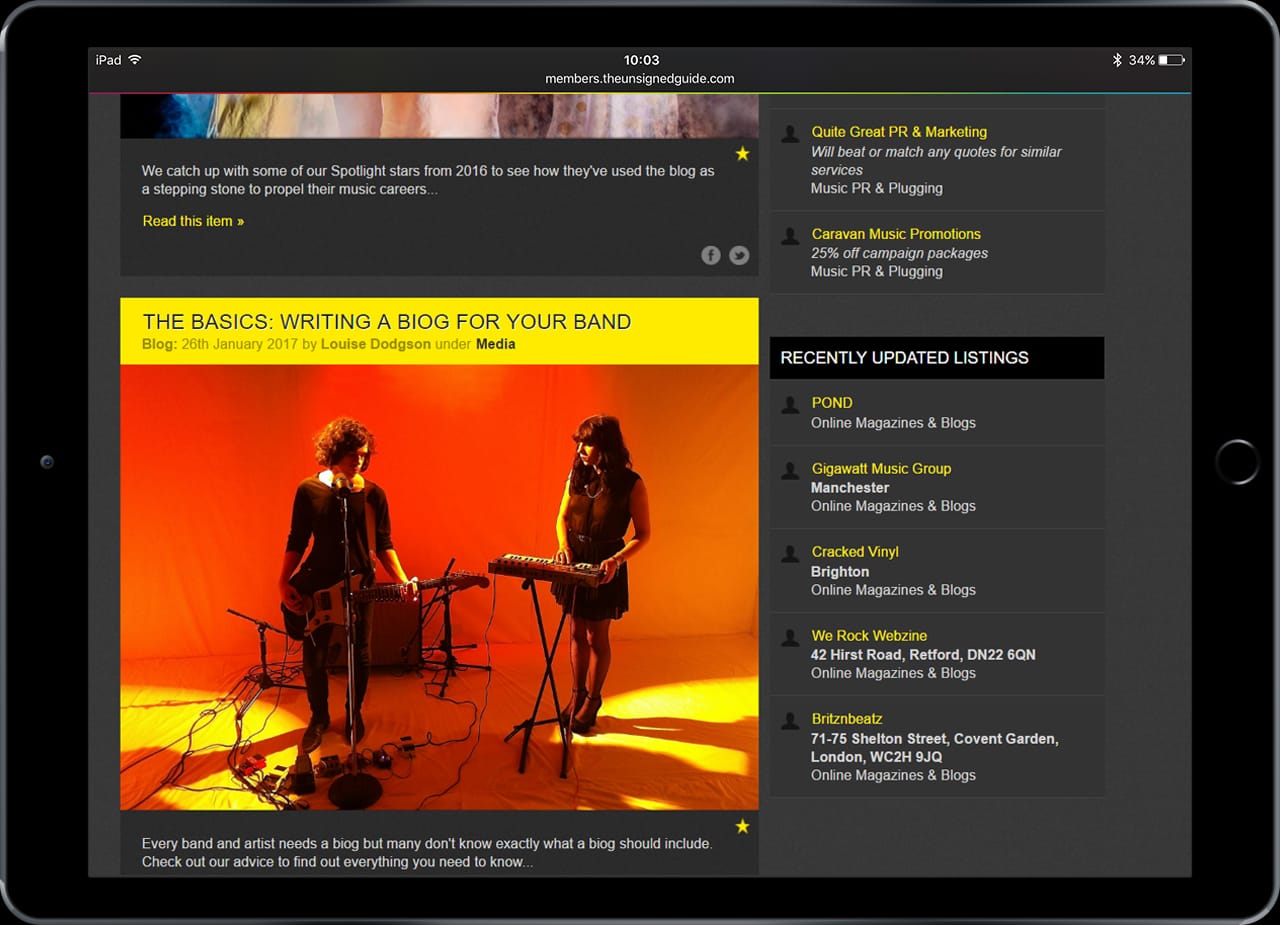Tap the iPad home button
Image resolution: width=1280 pixels, height=925 pixels.
click(1237, 462)
